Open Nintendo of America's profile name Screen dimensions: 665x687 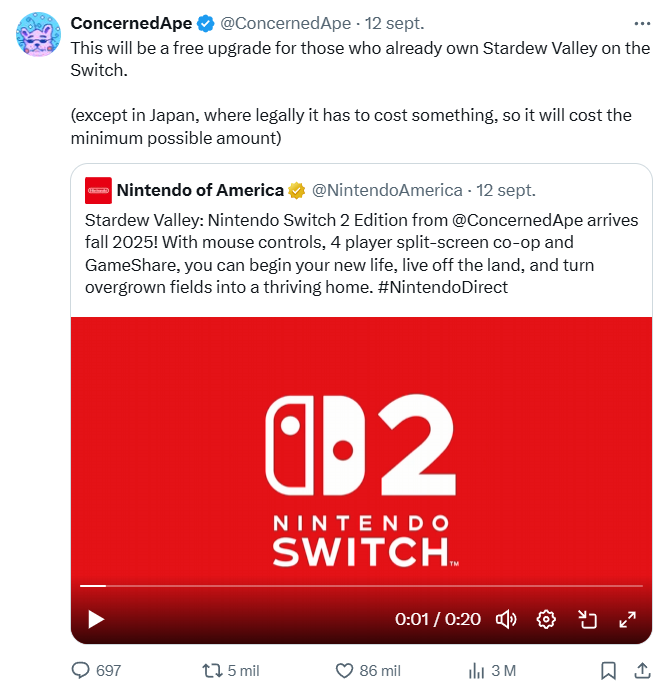pyautogui.click(x=200, y=190)
